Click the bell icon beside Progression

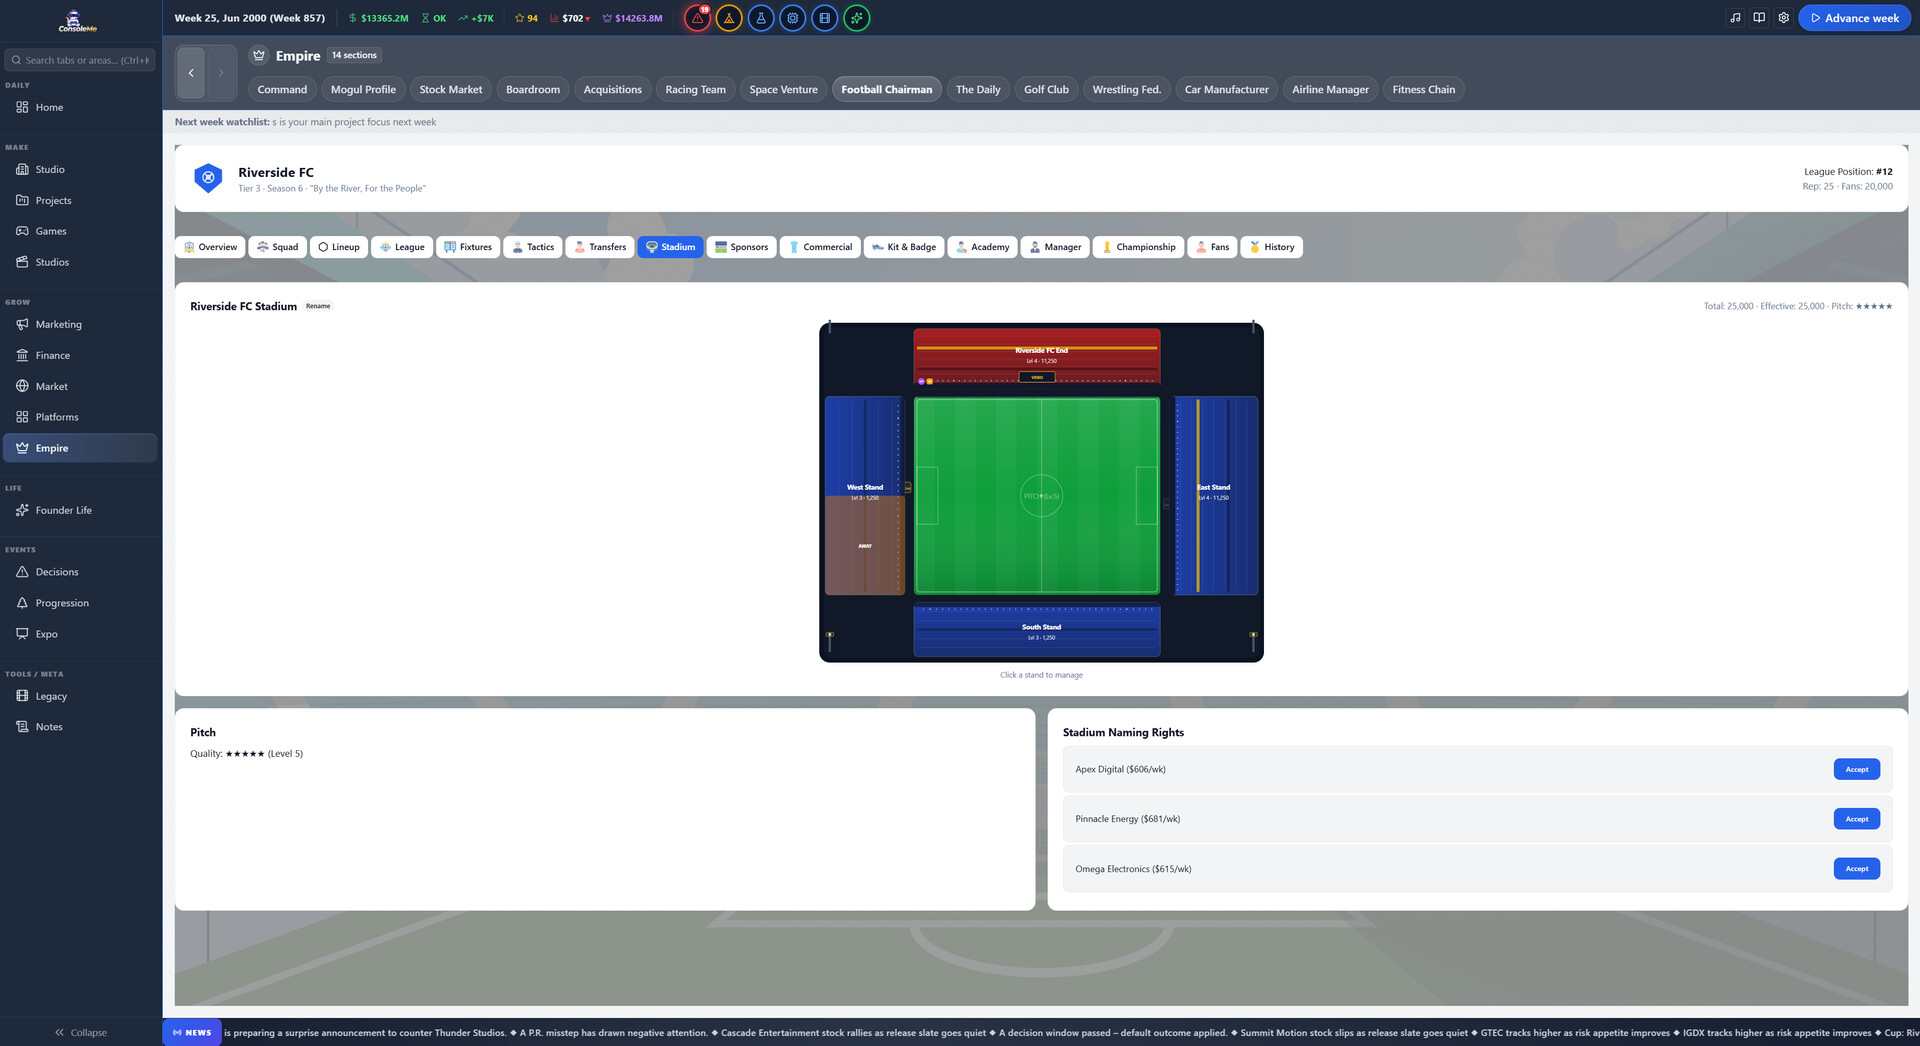point(22,603)
